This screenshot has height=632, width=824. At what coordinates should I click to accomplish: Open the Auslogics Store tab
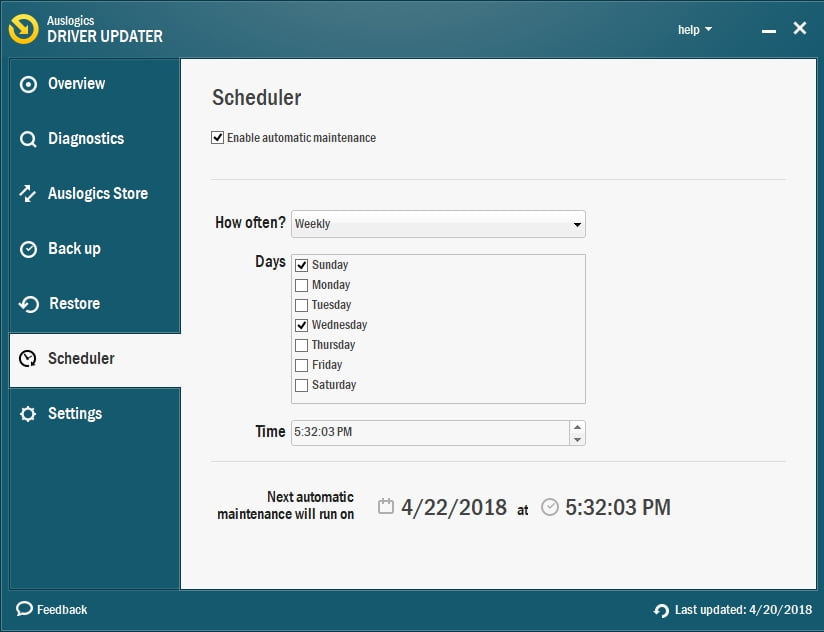tap(95, 194)
